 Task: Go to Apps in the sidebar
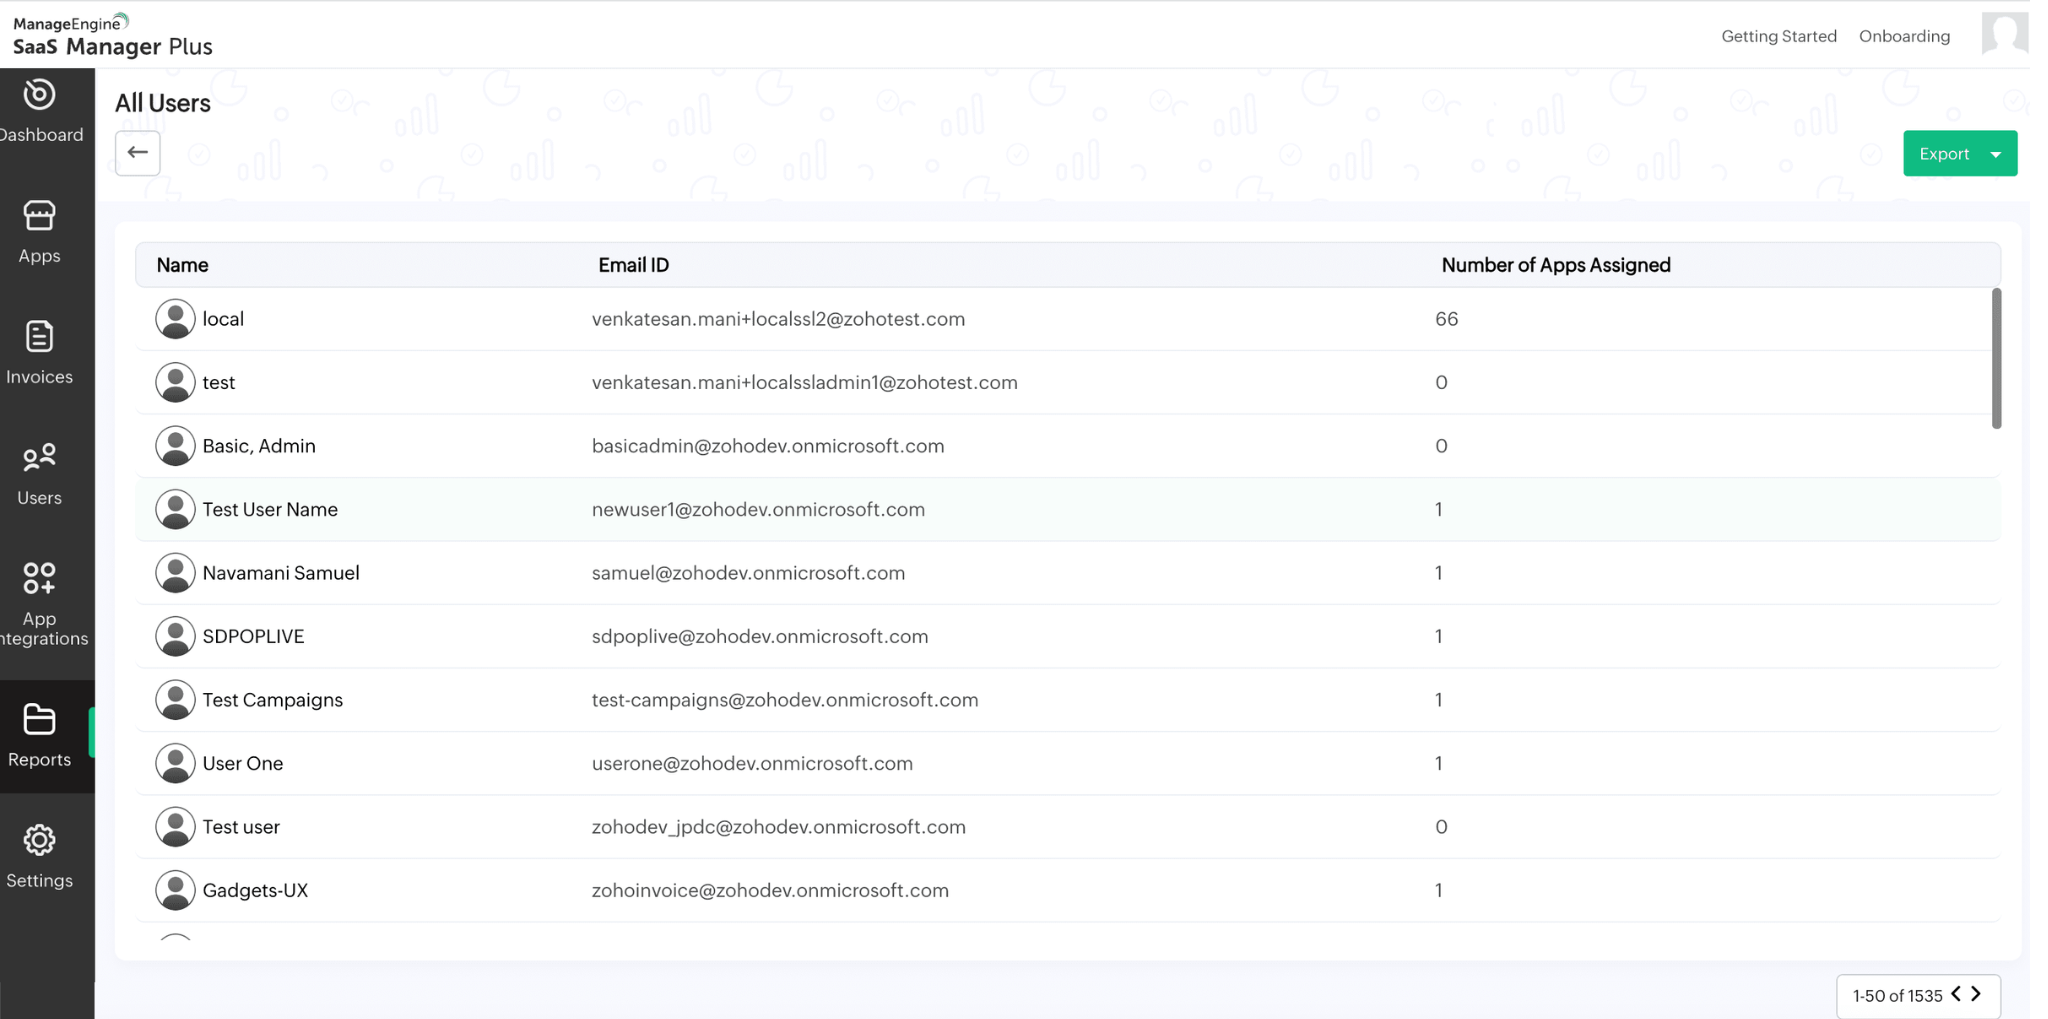(x=40, y=217)
